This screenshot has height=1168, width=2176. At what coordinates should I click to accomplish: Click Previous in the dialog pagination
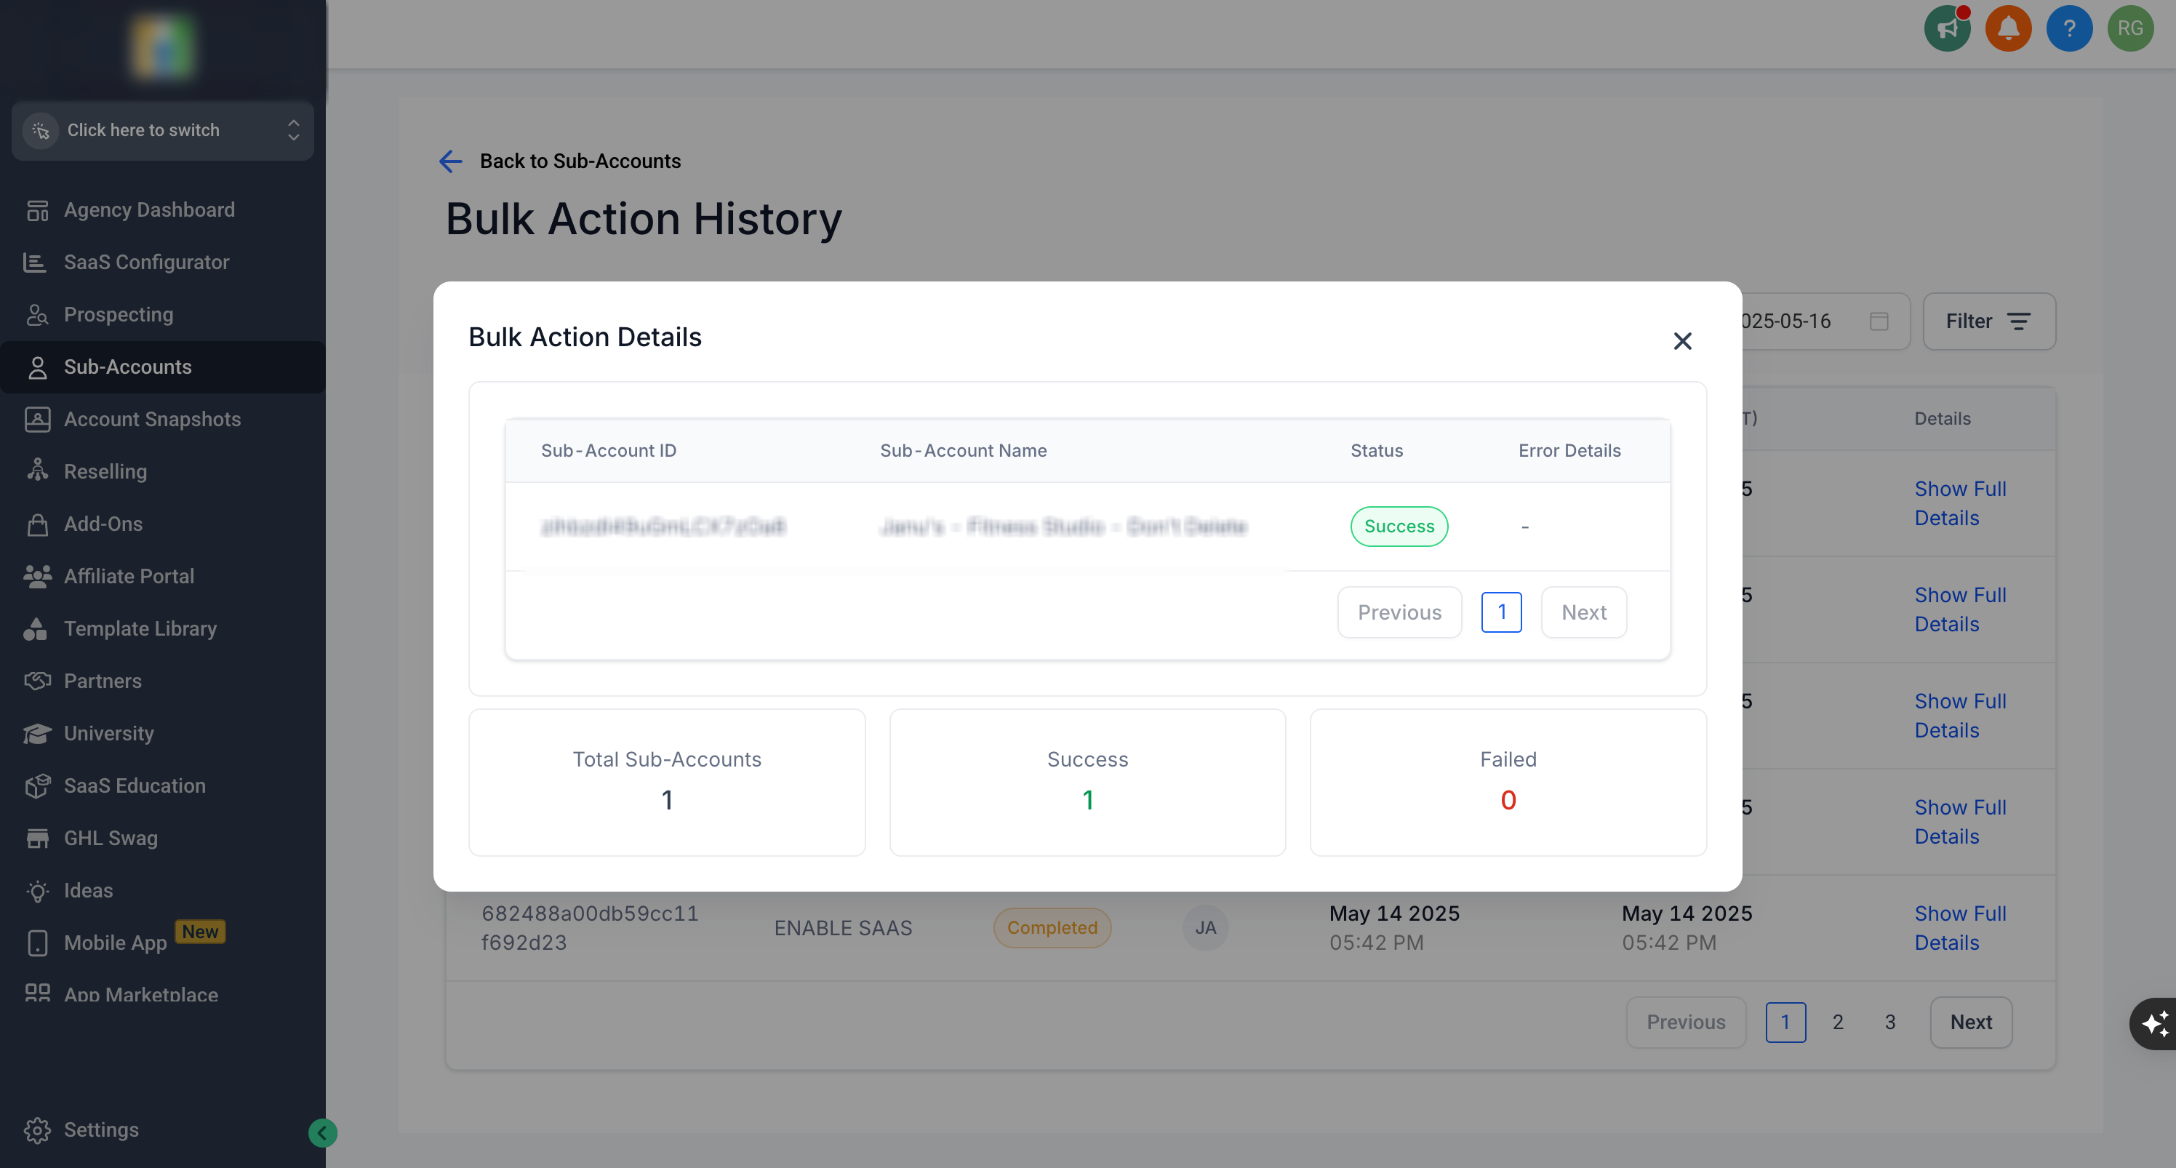click(x=1399, y=612)
